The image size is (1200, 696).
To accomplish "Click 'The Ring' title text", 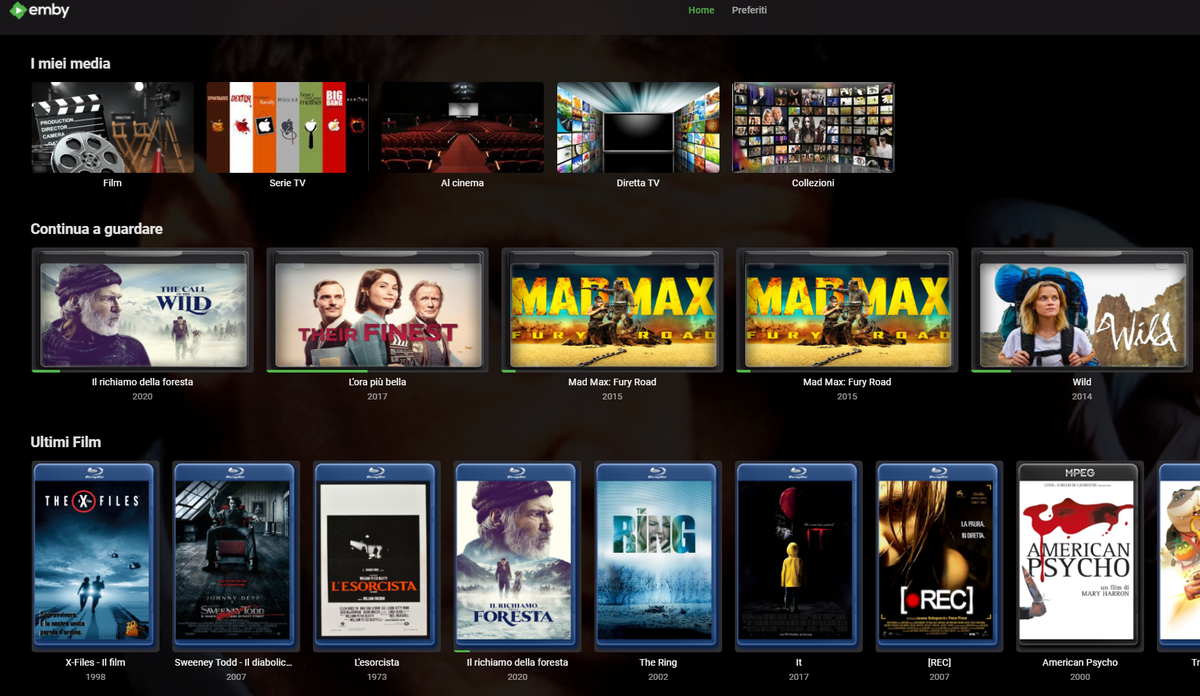I will click(658, 662).
